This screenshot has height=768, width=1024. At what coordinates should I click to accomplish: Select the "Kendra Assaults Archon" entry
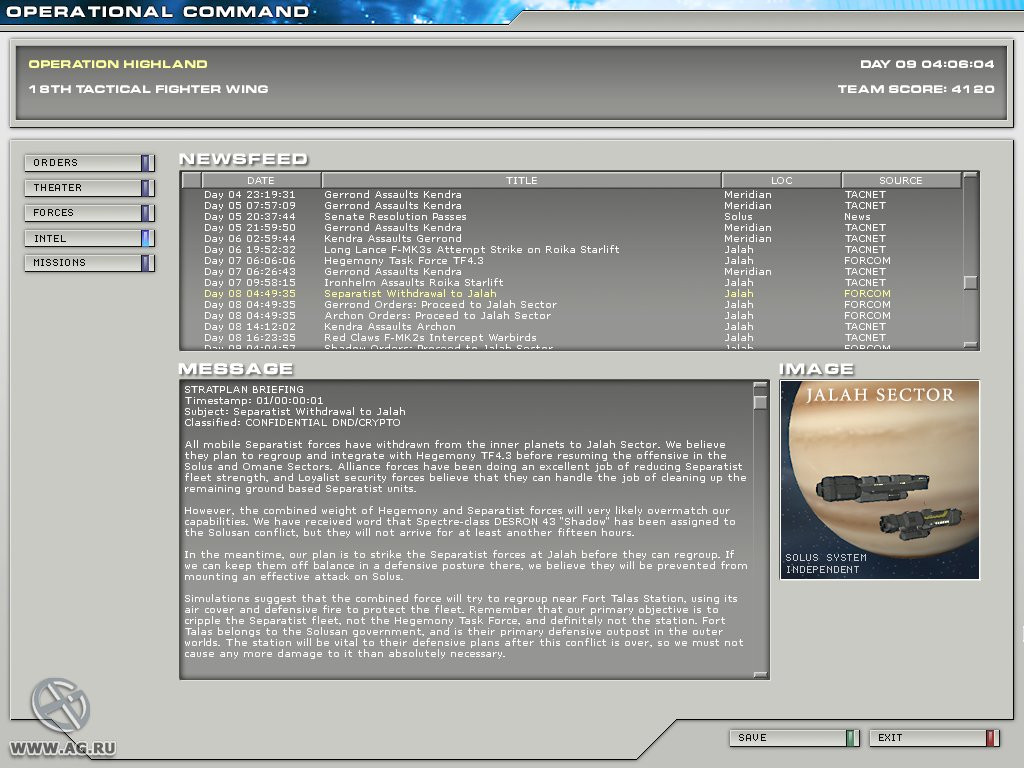(571, 327)
